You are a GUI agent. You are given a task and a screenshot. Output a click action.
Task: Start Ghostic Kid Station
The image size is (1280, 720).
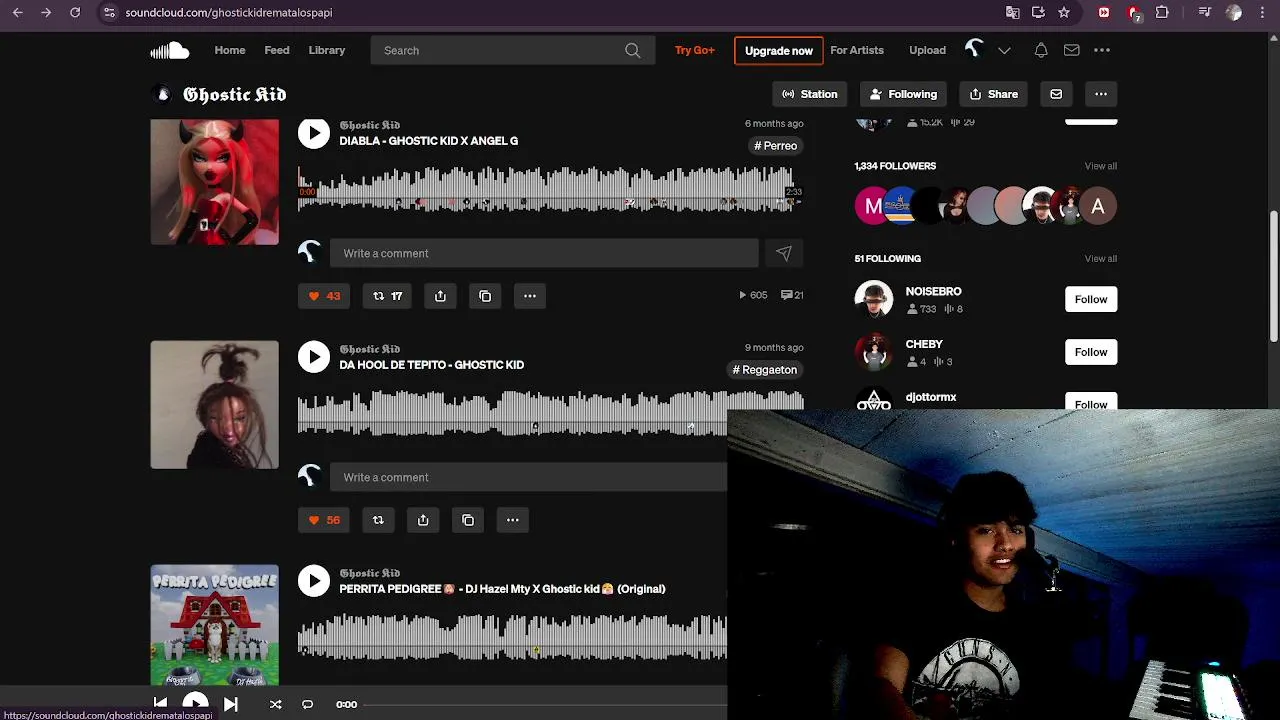click(810, 94)
